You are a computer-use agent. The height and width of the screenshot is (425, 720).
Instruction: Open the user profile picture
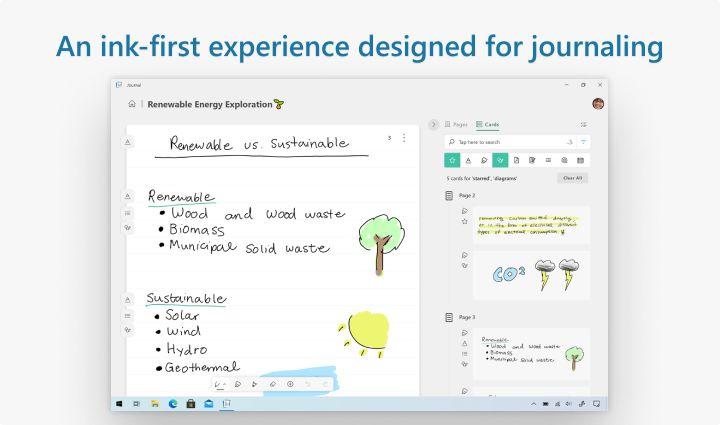598,104
